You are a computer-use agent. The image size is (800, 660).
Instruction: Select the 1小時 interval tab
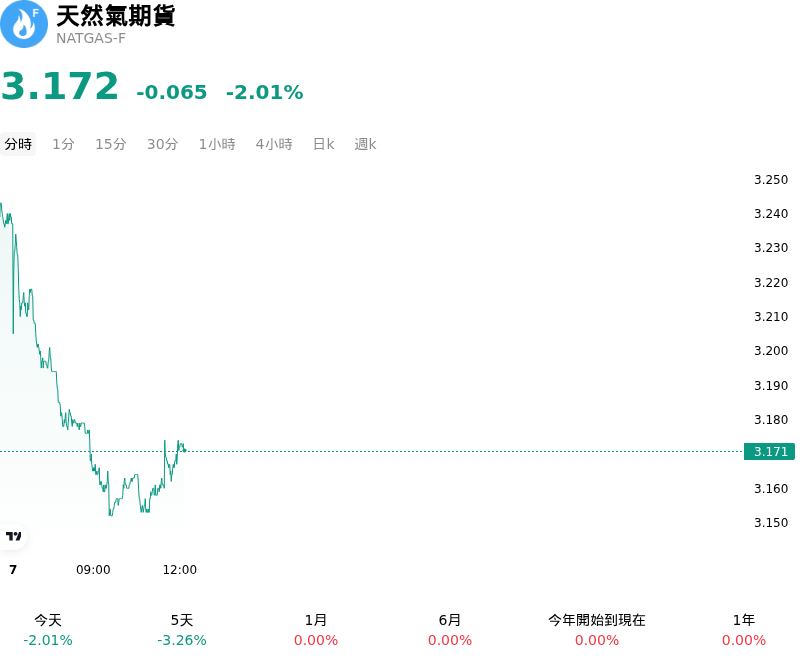pos(217,144)
